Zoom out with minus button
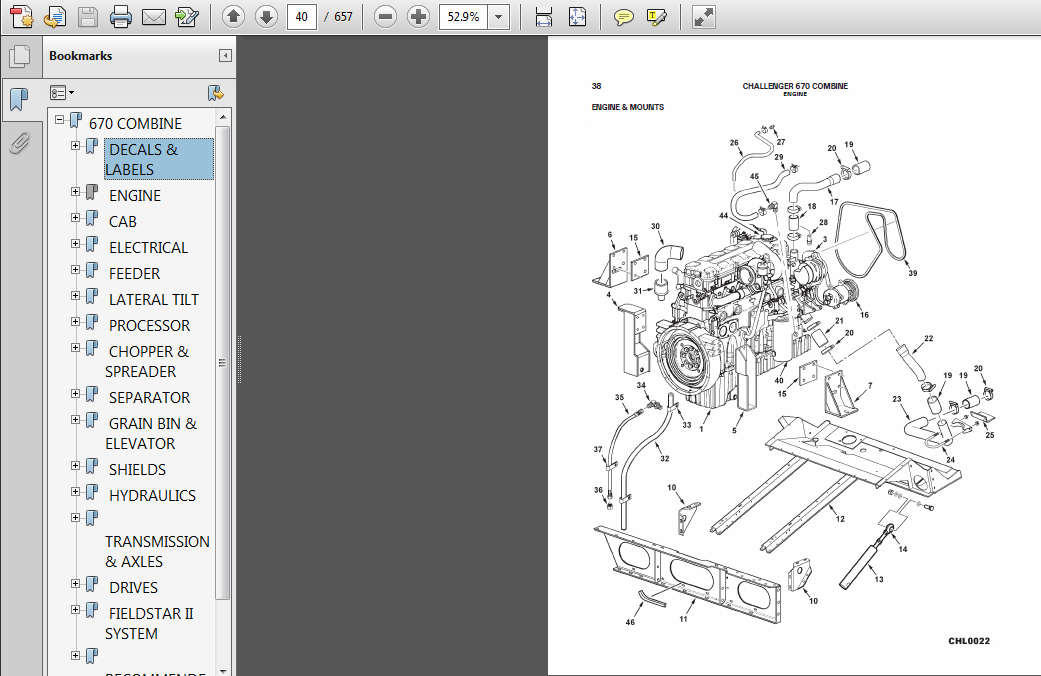Viewport: 1041px width, 676px height. (386, 16)
